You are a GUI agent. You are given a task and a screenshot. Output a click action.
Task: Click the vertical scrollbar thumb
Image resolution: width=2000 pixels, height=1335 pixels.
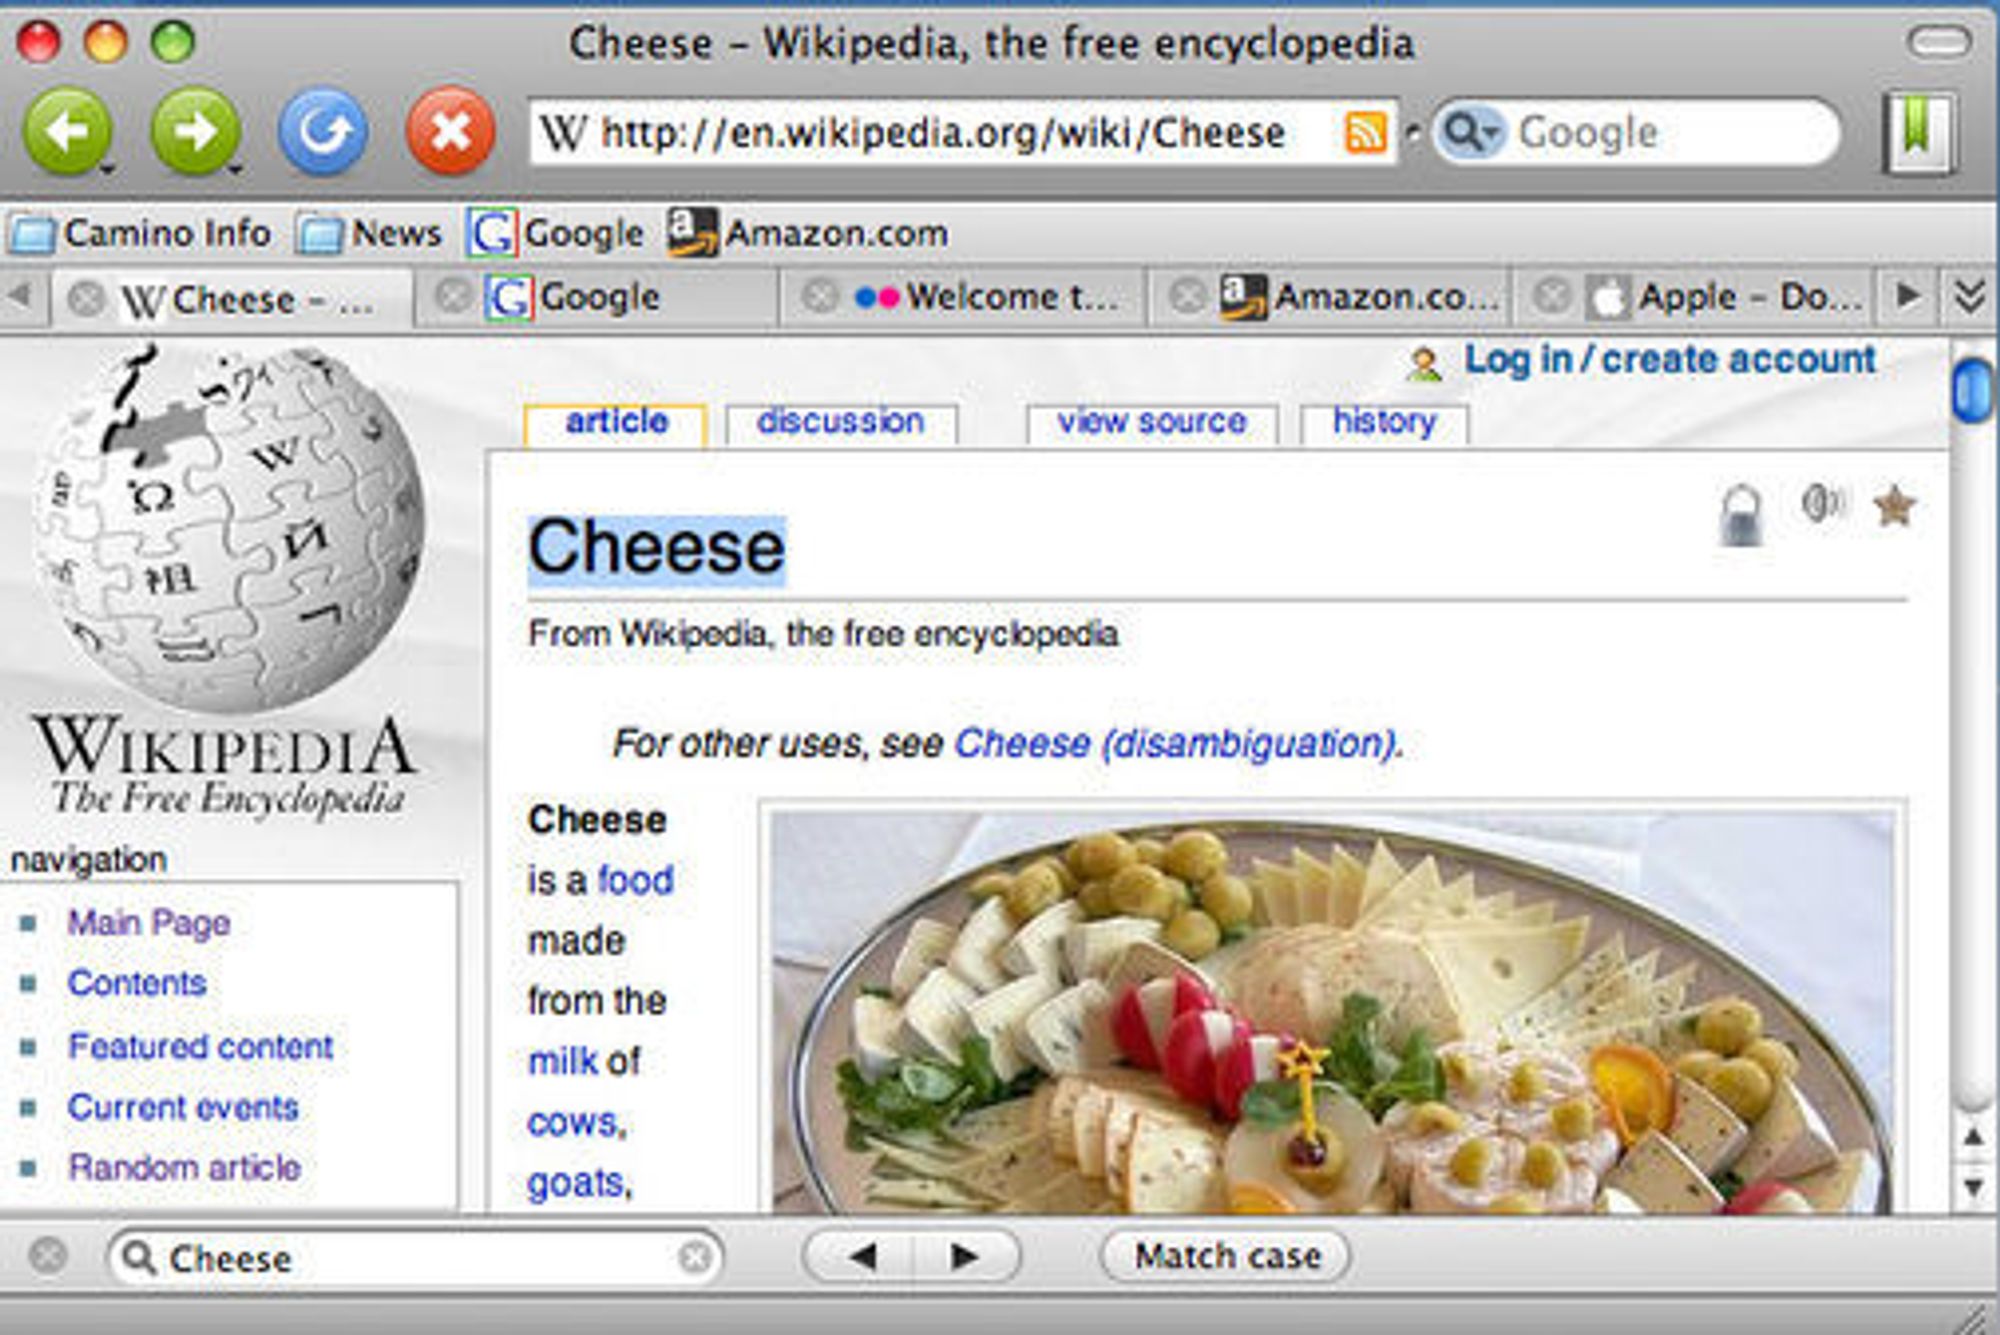1972,389
